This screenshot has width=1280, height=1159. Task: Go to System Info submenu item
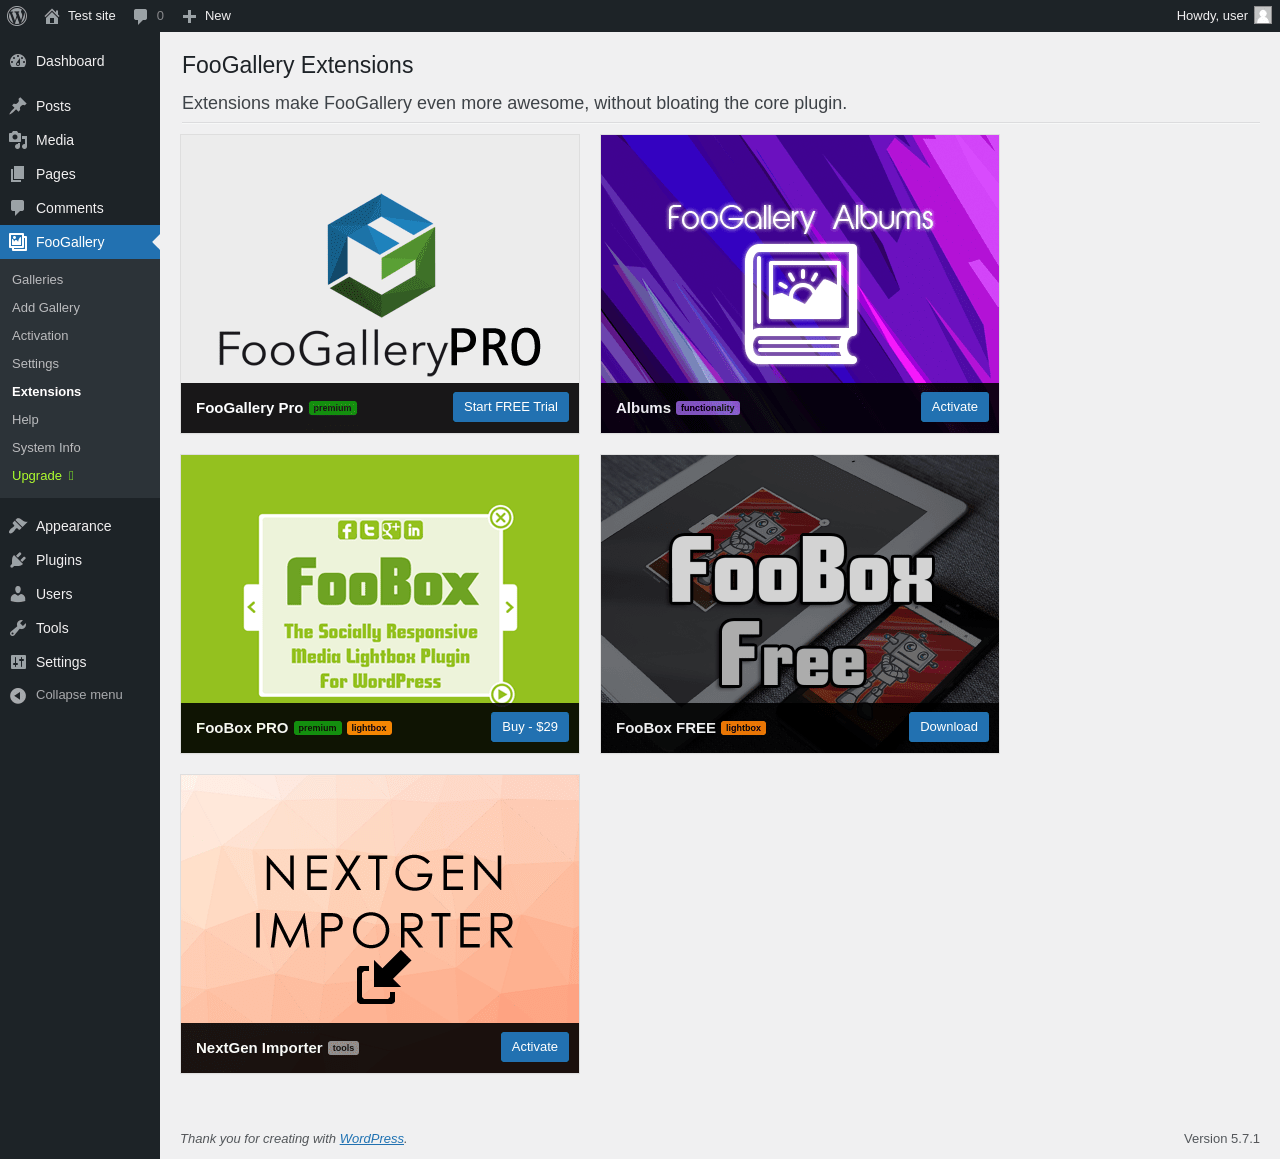pos(46,448)
